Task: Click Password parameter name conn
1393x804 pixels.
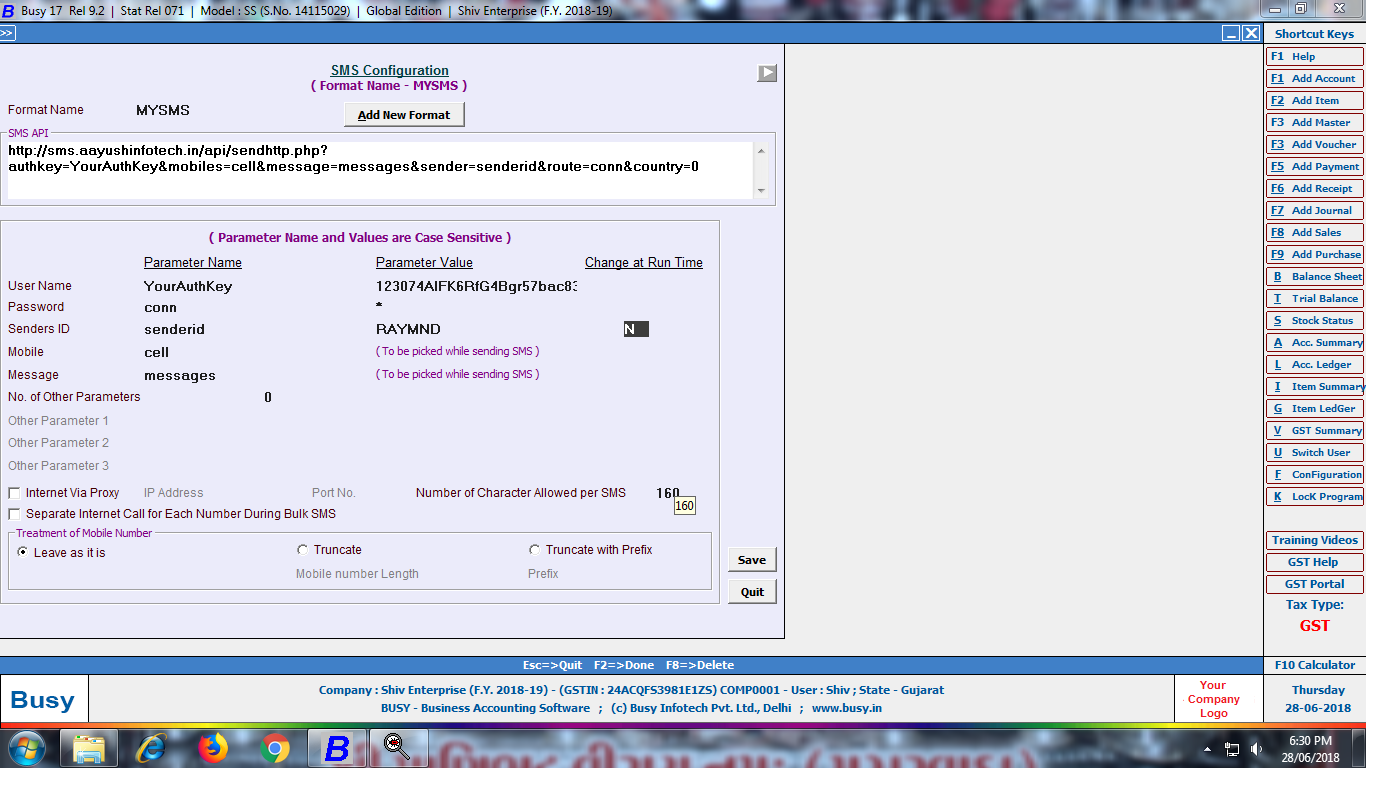Action: coord(160,308)
